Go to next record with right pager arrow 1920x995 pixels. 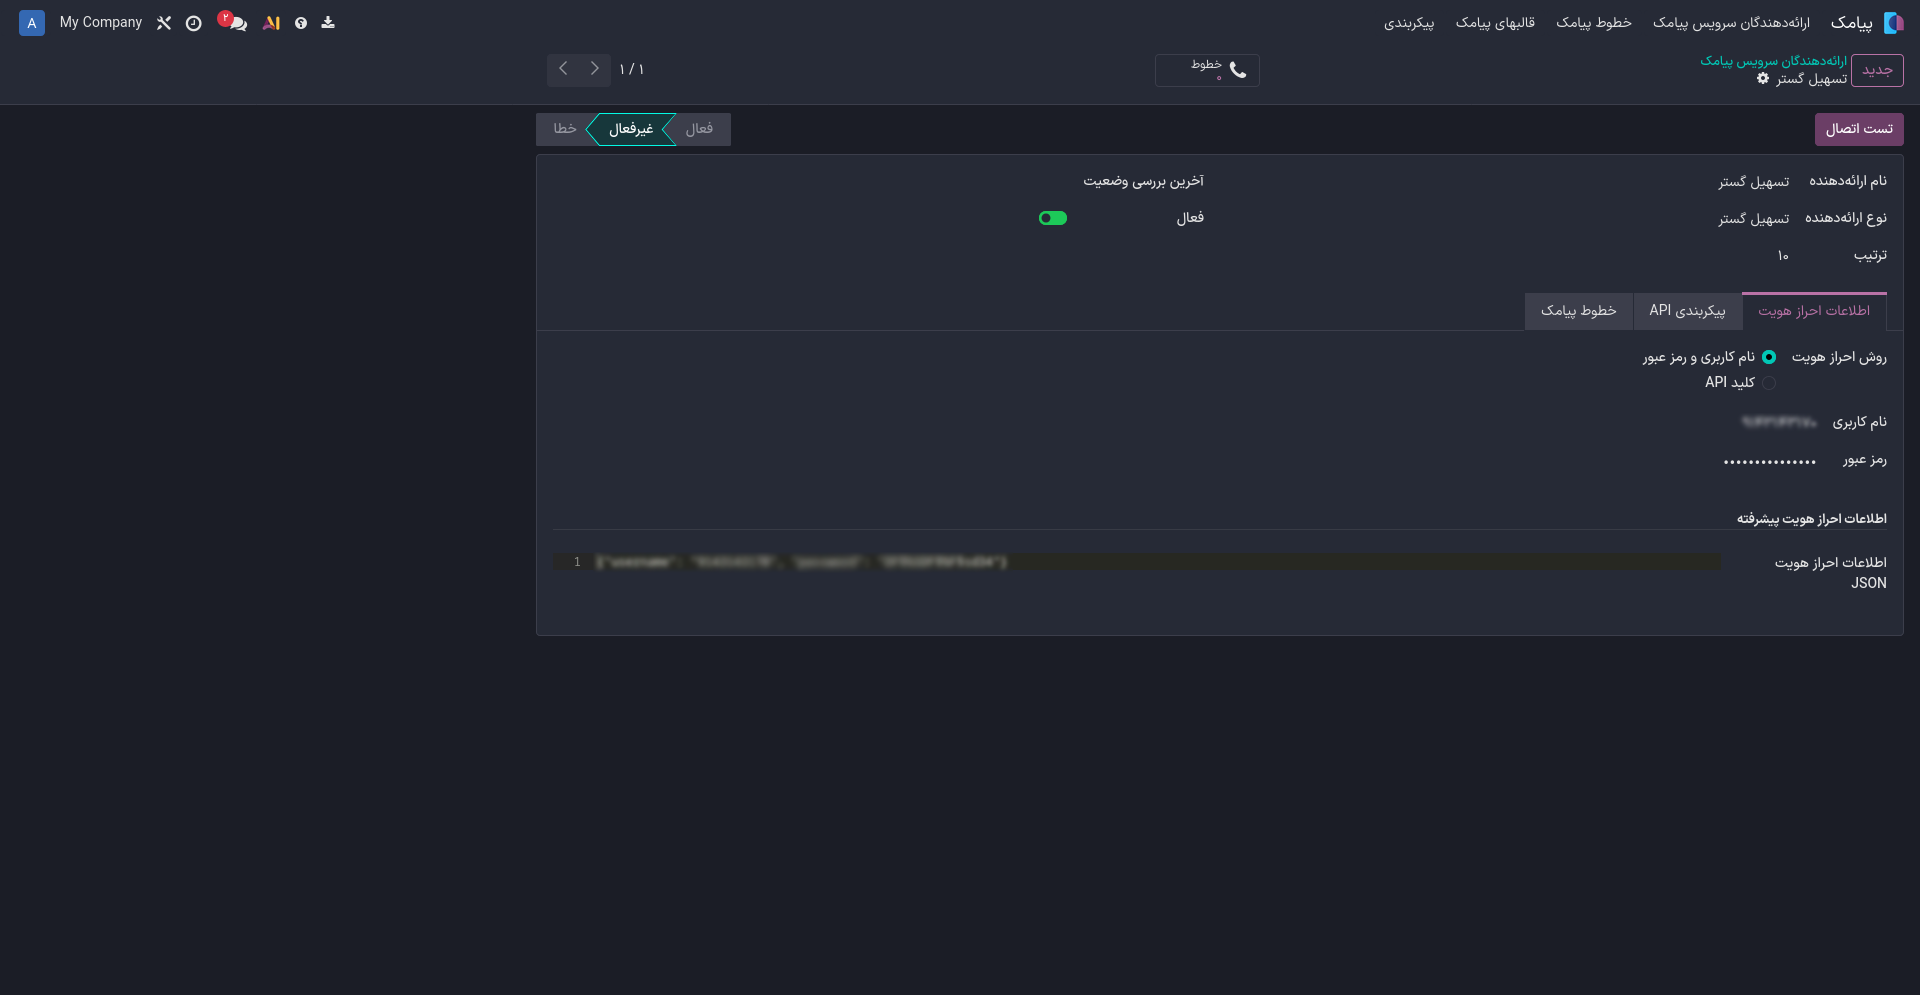click(x=595, y=68)
